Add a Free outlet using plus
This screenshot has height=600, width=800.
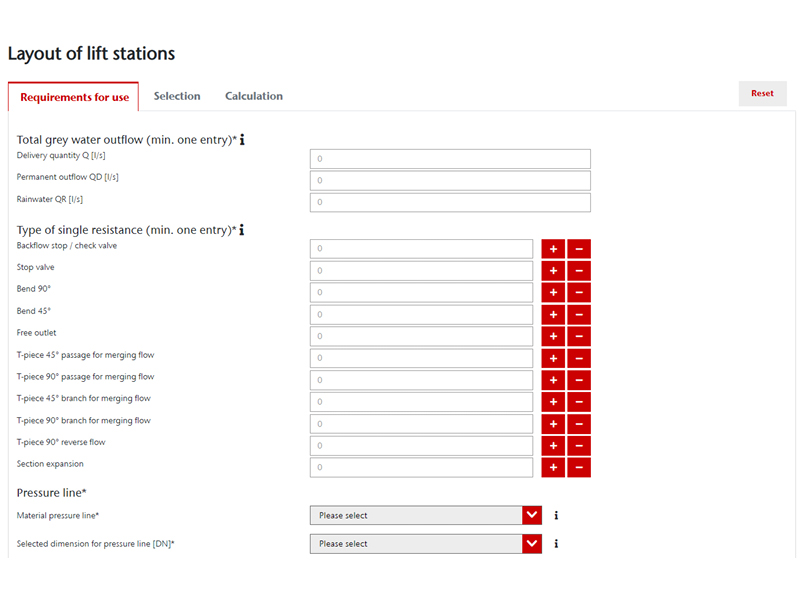pos(553,336)
